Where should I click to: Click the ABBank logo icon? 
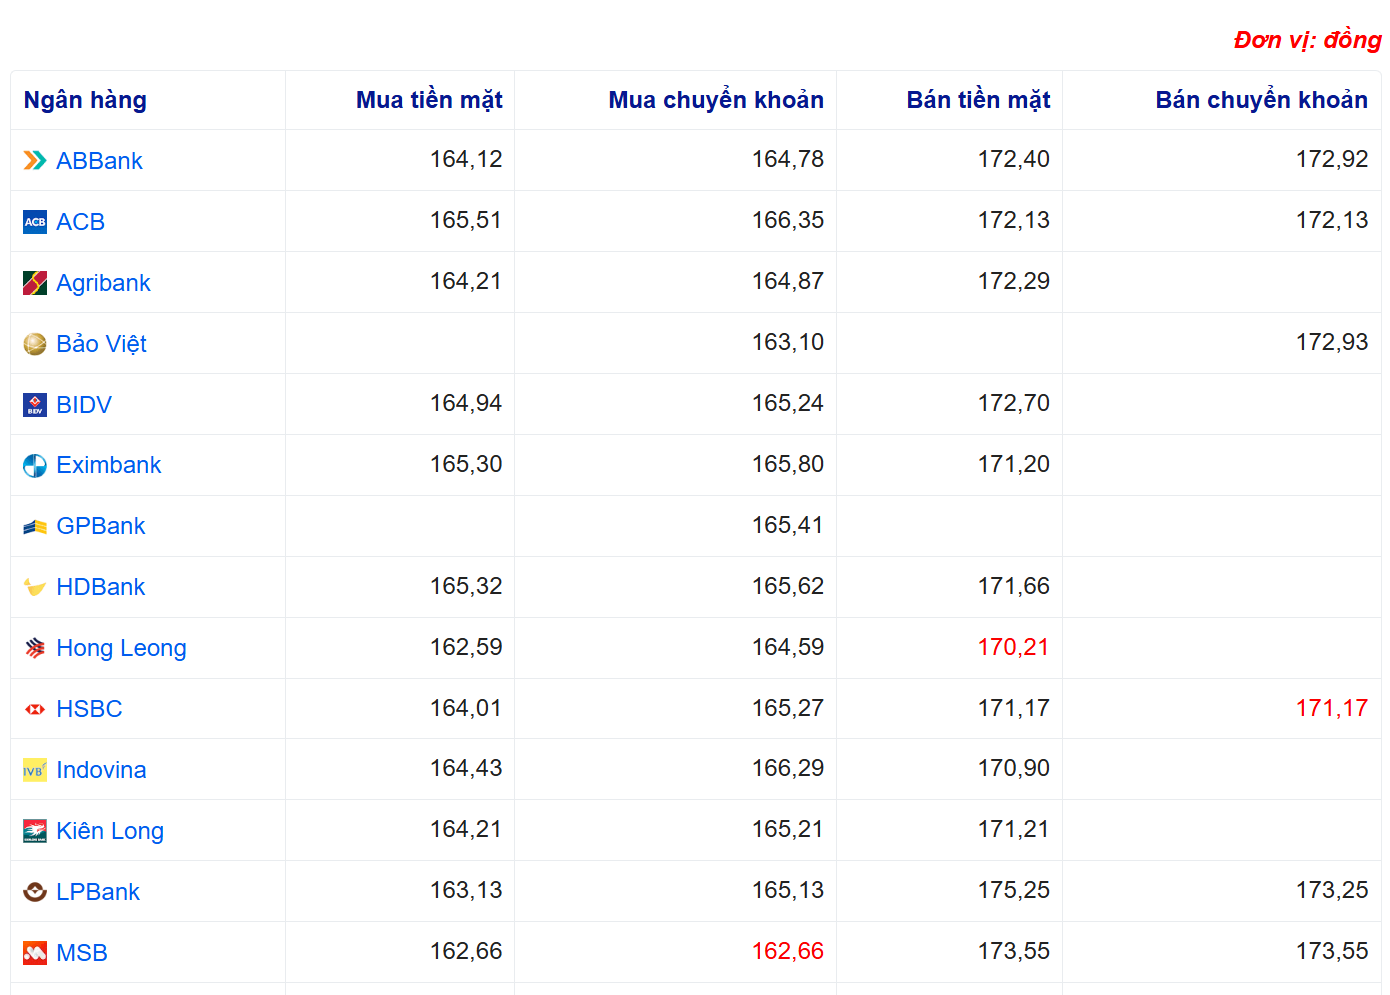[x=35, y=161]
